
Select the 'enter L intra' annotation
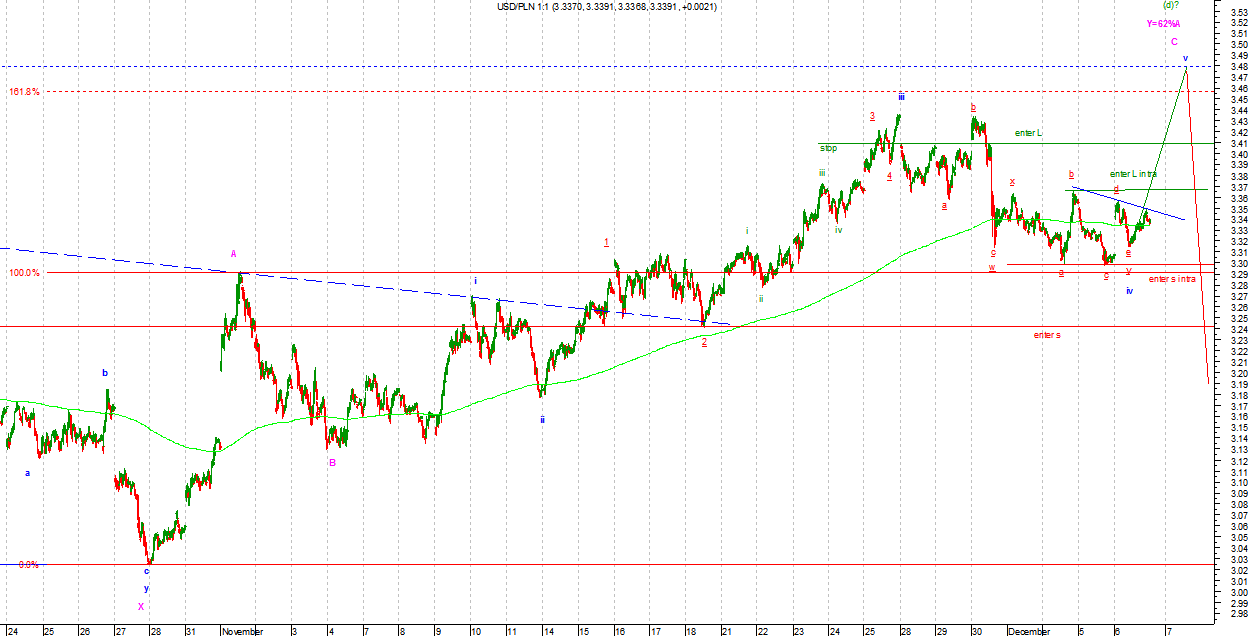(1133, 174)
